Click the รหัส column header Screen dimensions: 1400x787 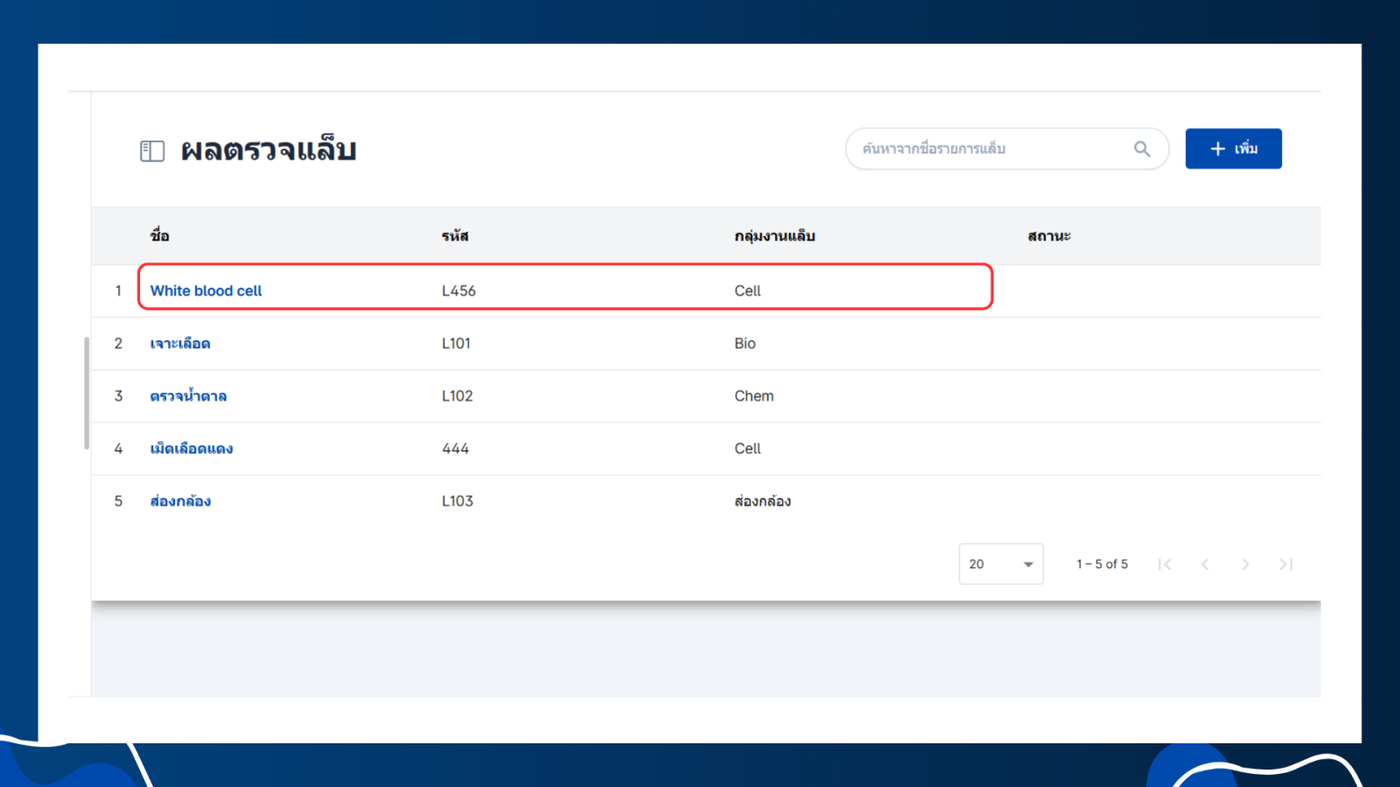point(455,236)
